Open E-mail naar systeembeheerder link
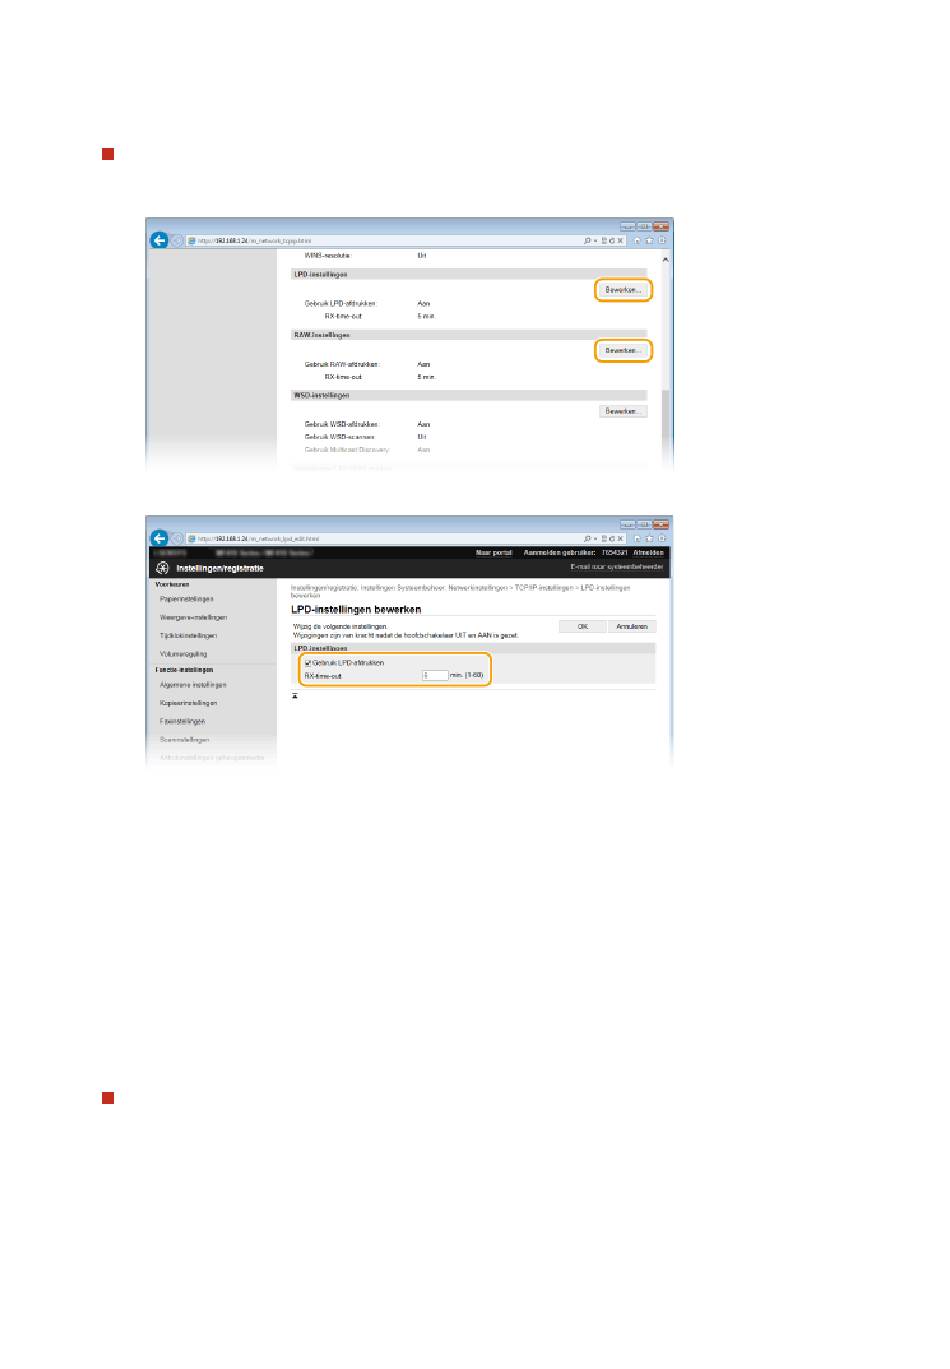This screenshot has width=950, height=1369. click(x=617, y=567)
